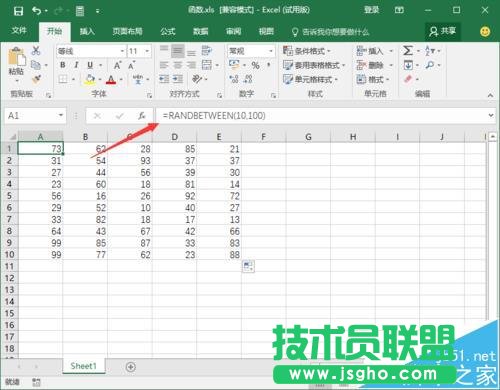Click the Increase Decimal icon
Image resolution: width=500 pixels, height=390 pixels.
234,79
